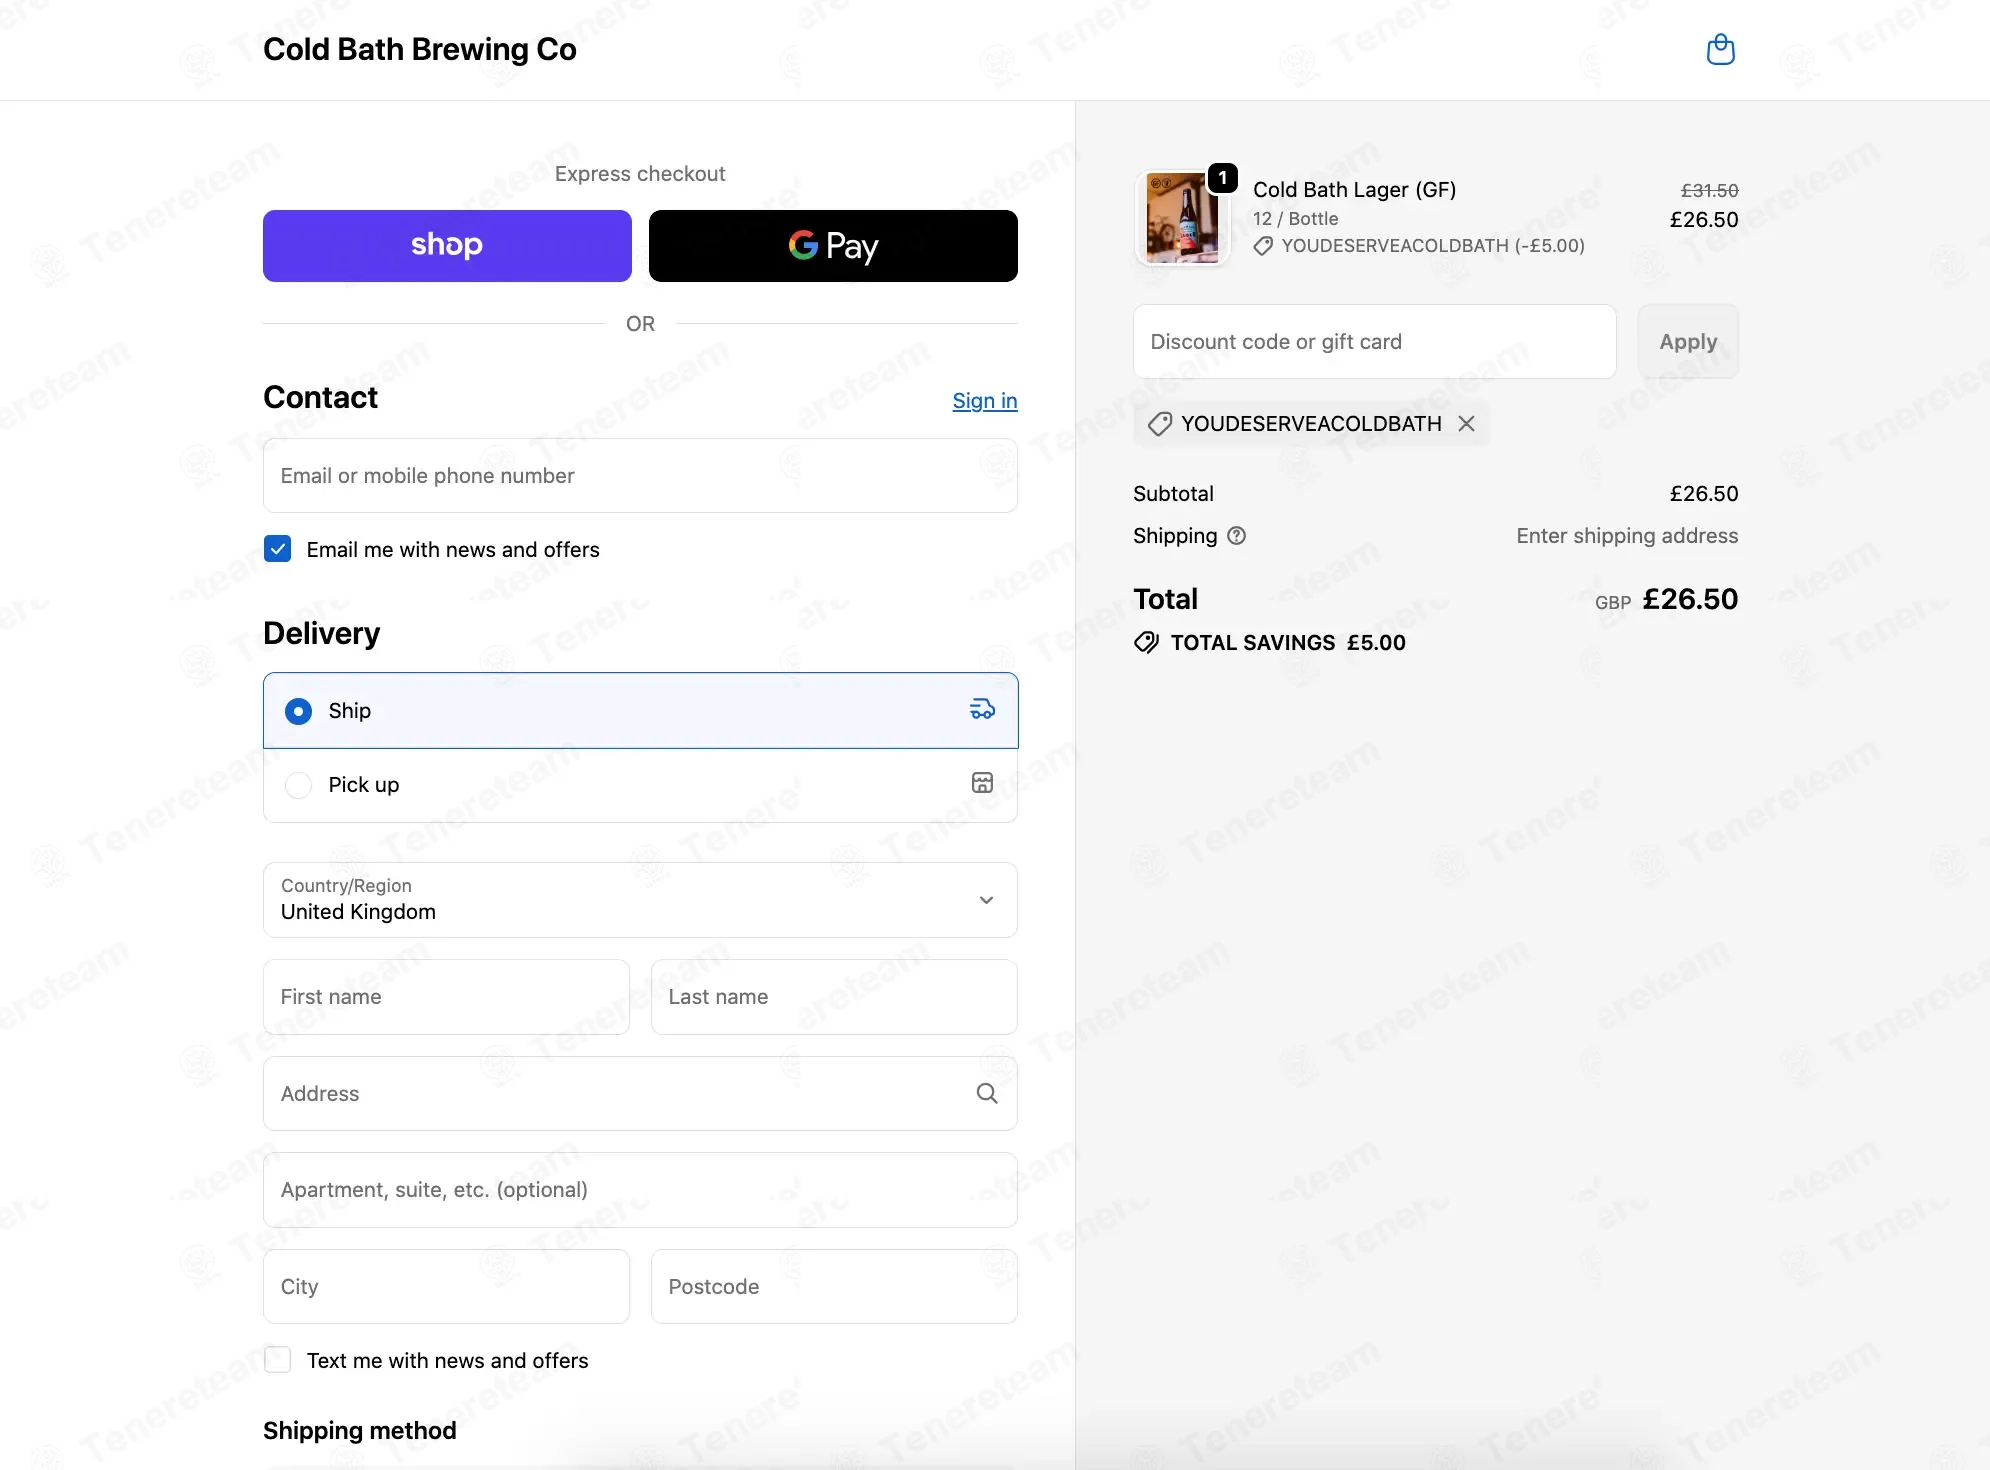Click the shipping help question mark icon
1990x1470 pixels.
click(1237, 536)
